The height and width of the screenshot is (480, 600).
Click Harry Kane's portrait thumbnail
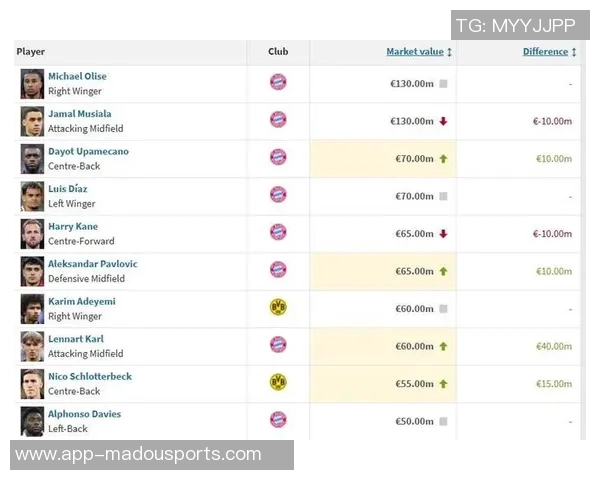click(32, 233)
